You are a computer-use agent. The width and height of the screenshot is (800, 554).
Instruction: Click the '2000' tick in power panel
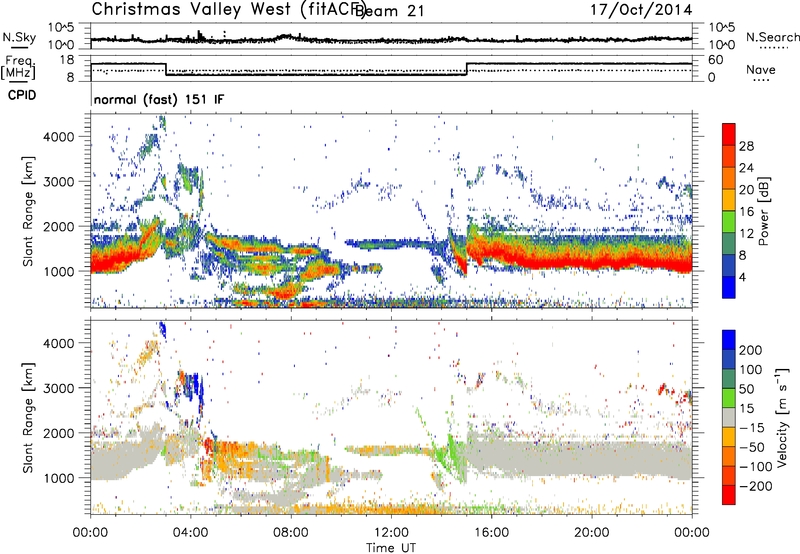click(59, 226)
